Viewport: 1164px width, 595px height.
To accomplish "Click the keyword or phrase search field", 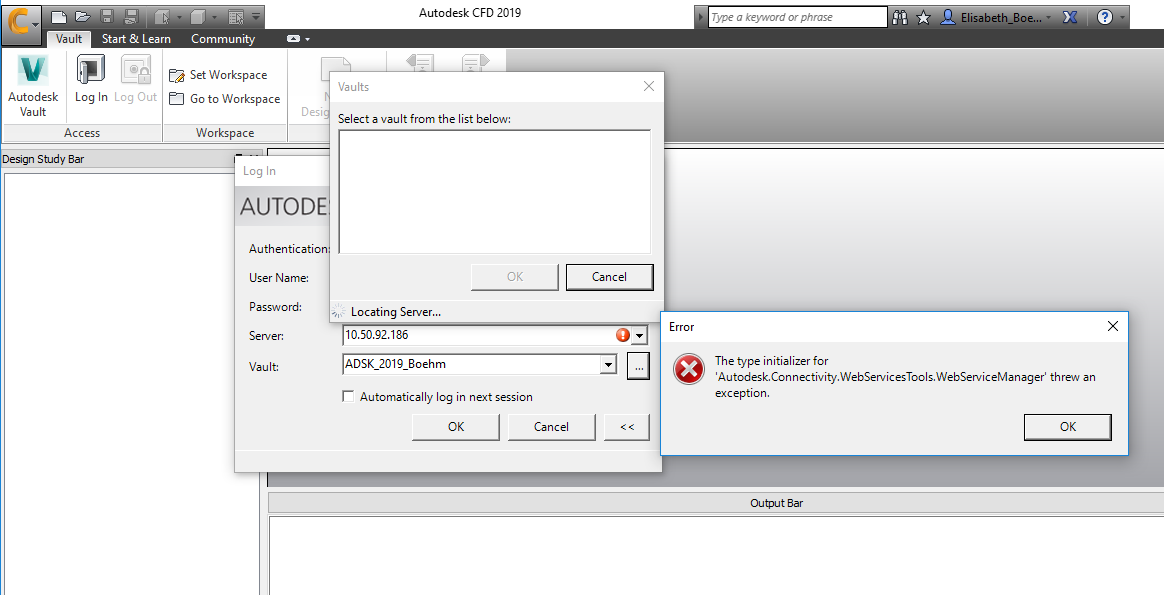I will click(x=797, y=17).
